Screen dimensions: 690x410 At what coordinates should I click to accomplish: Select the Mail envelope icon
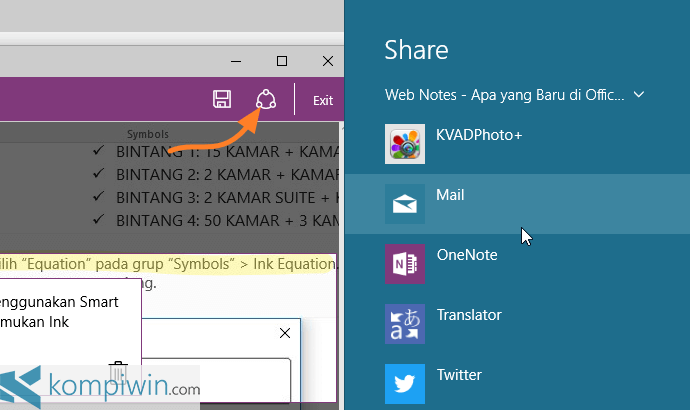(x=405, y=204)
